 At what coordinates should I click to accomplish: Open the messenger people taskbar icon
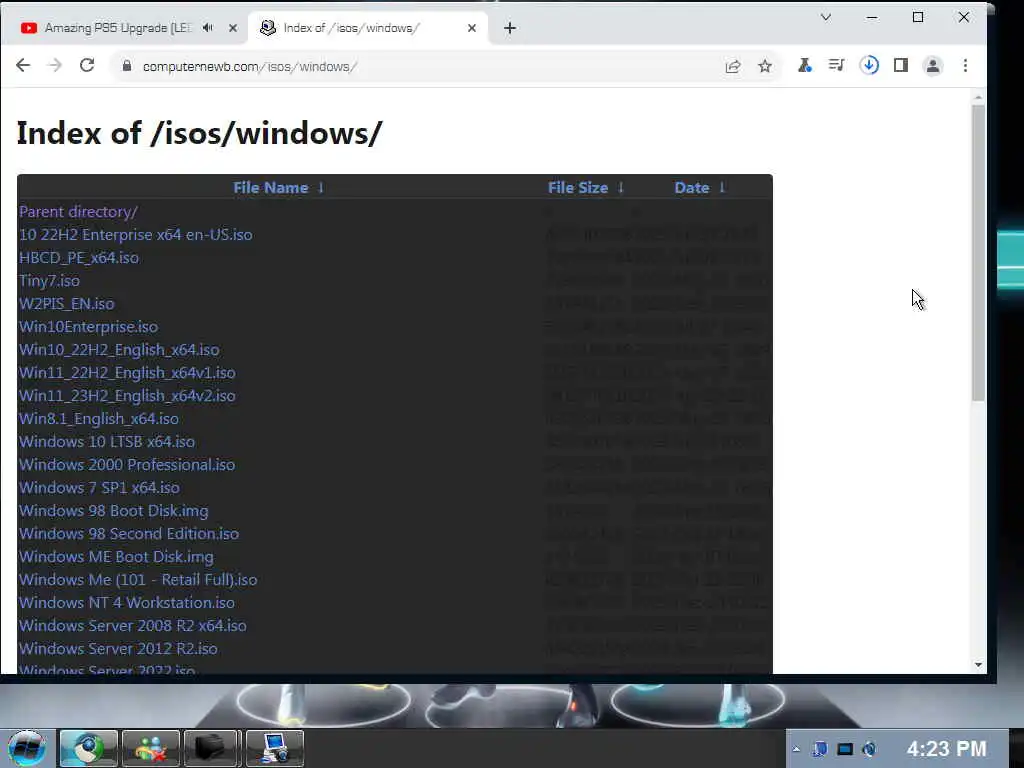[151, 748]
